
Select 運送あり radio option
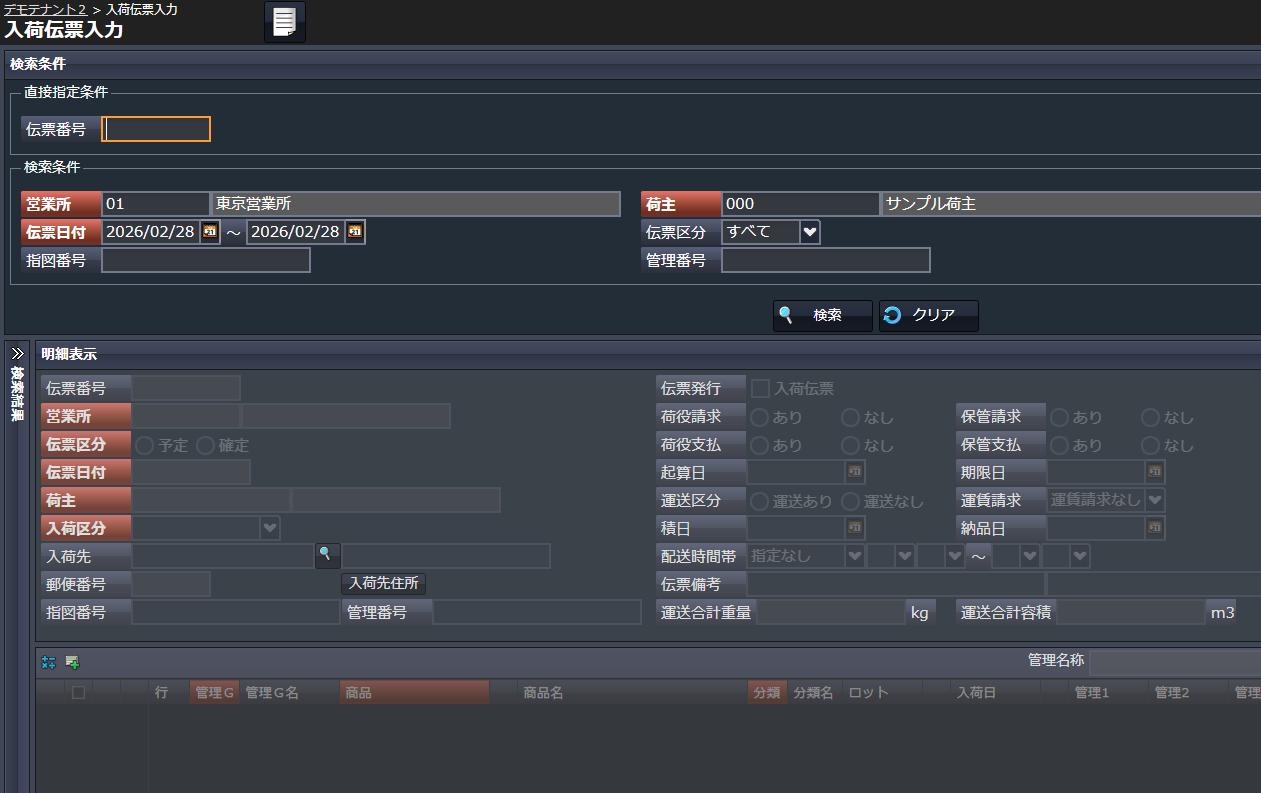[x=760, y=501]
